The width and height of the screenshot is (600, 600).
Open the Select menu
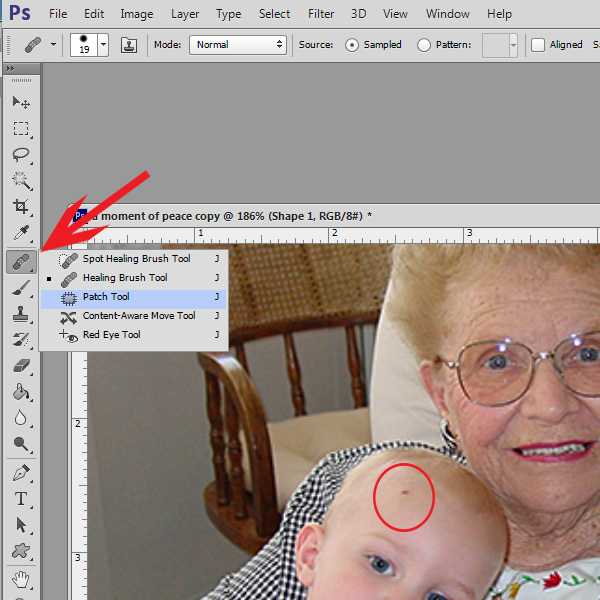point(274,14)
